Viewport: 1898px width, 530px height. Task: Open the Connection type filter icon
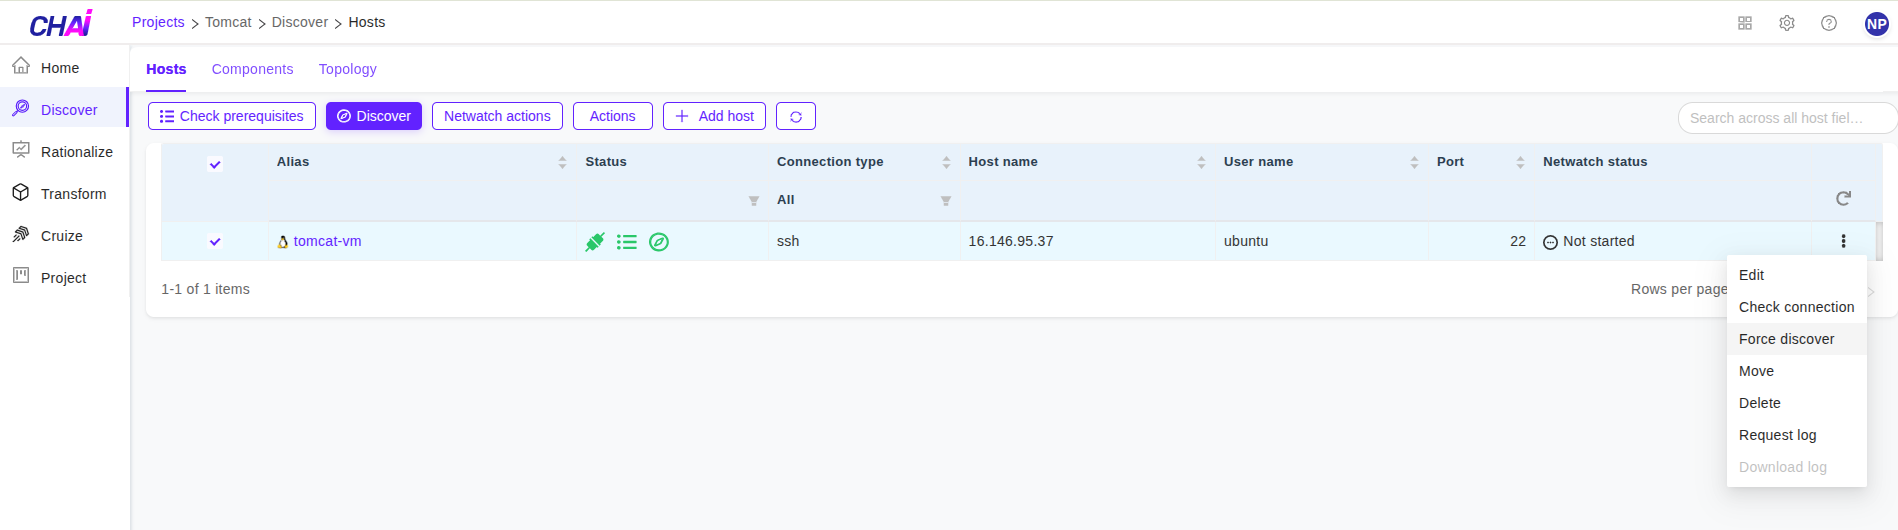click(946, 201)
